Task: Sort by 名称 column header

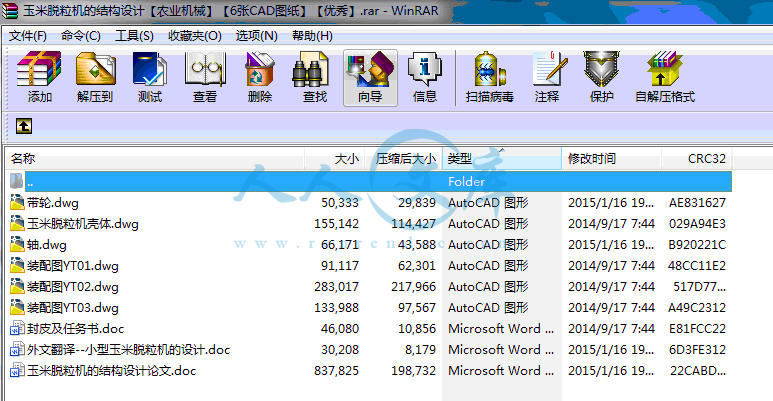Action: coord(155,158)
